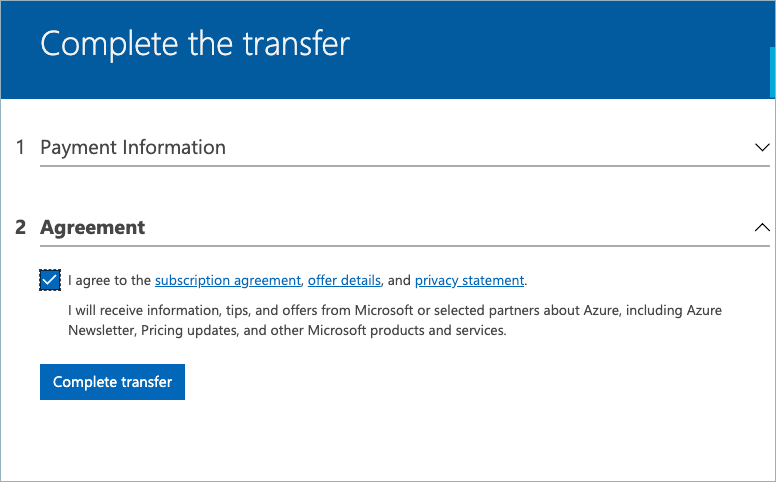Click the divider line under Agreement heading
The height and width of the screenshot is (482, 776).
400,245
